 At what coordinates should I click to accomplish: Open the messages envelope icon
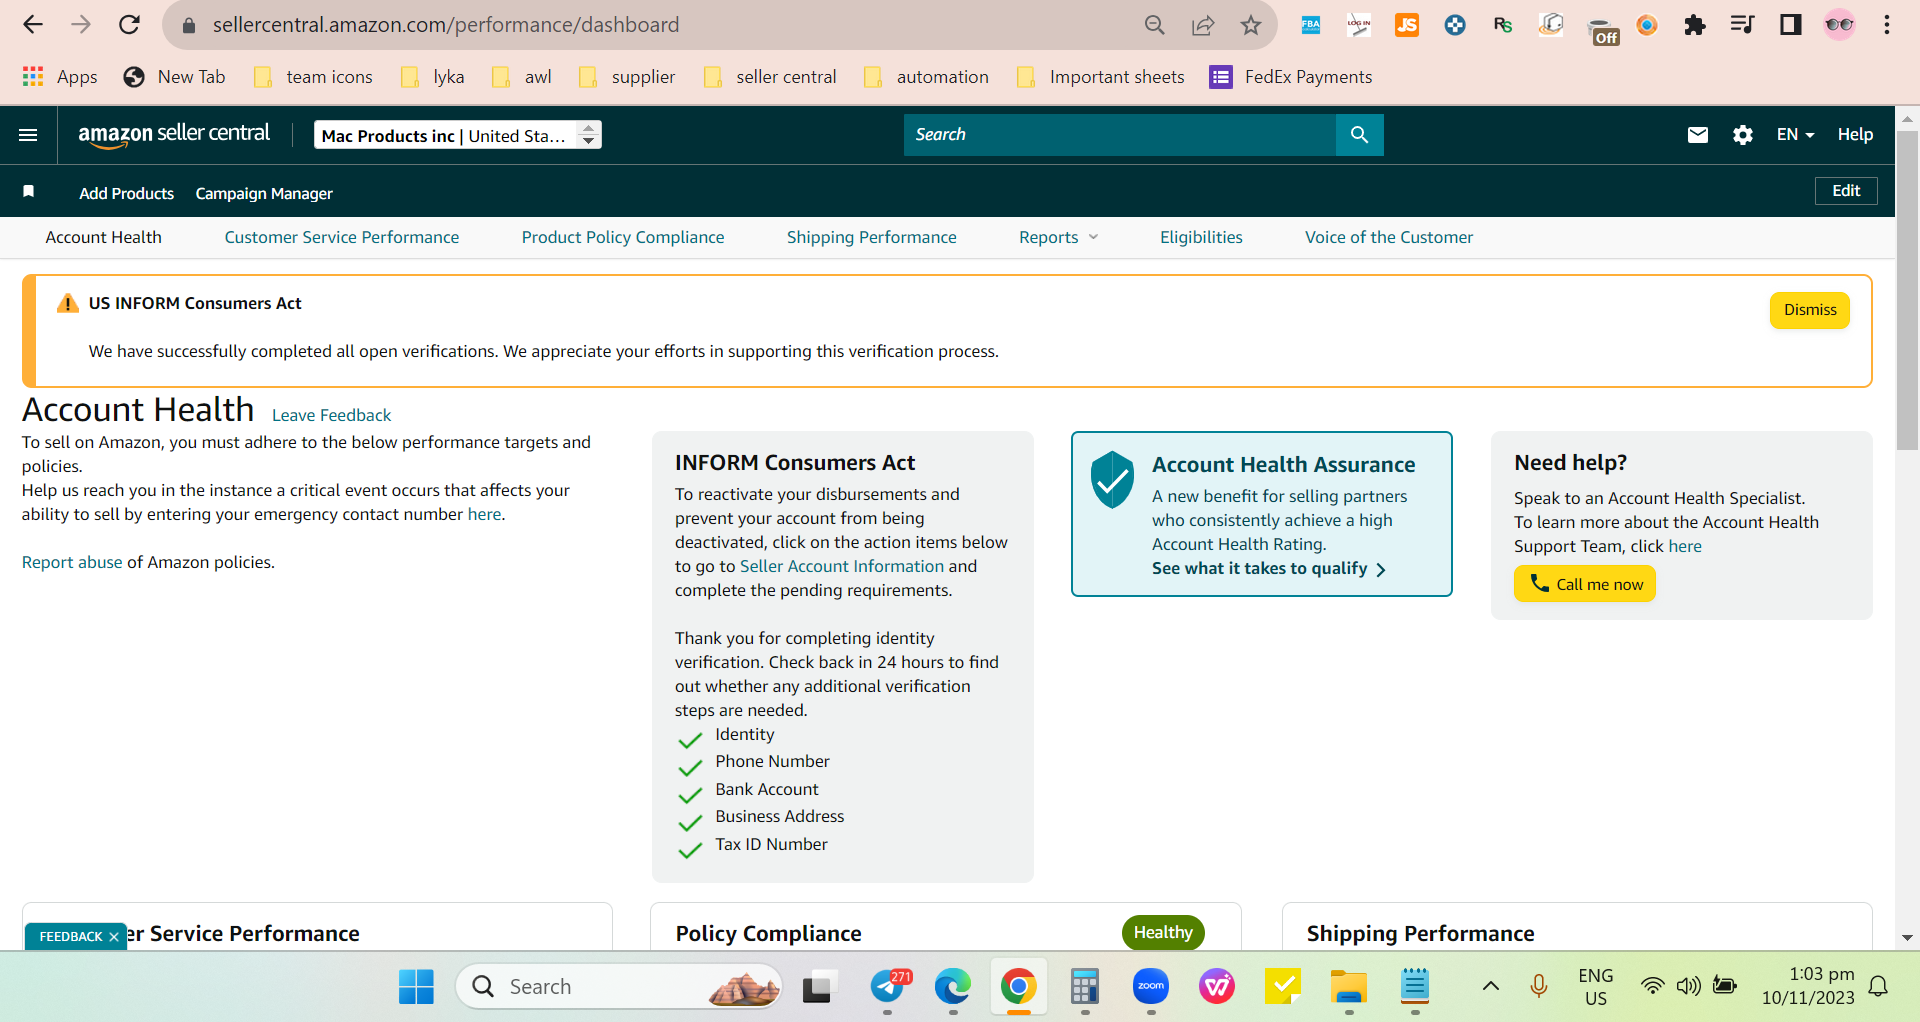click(1698, 135)
